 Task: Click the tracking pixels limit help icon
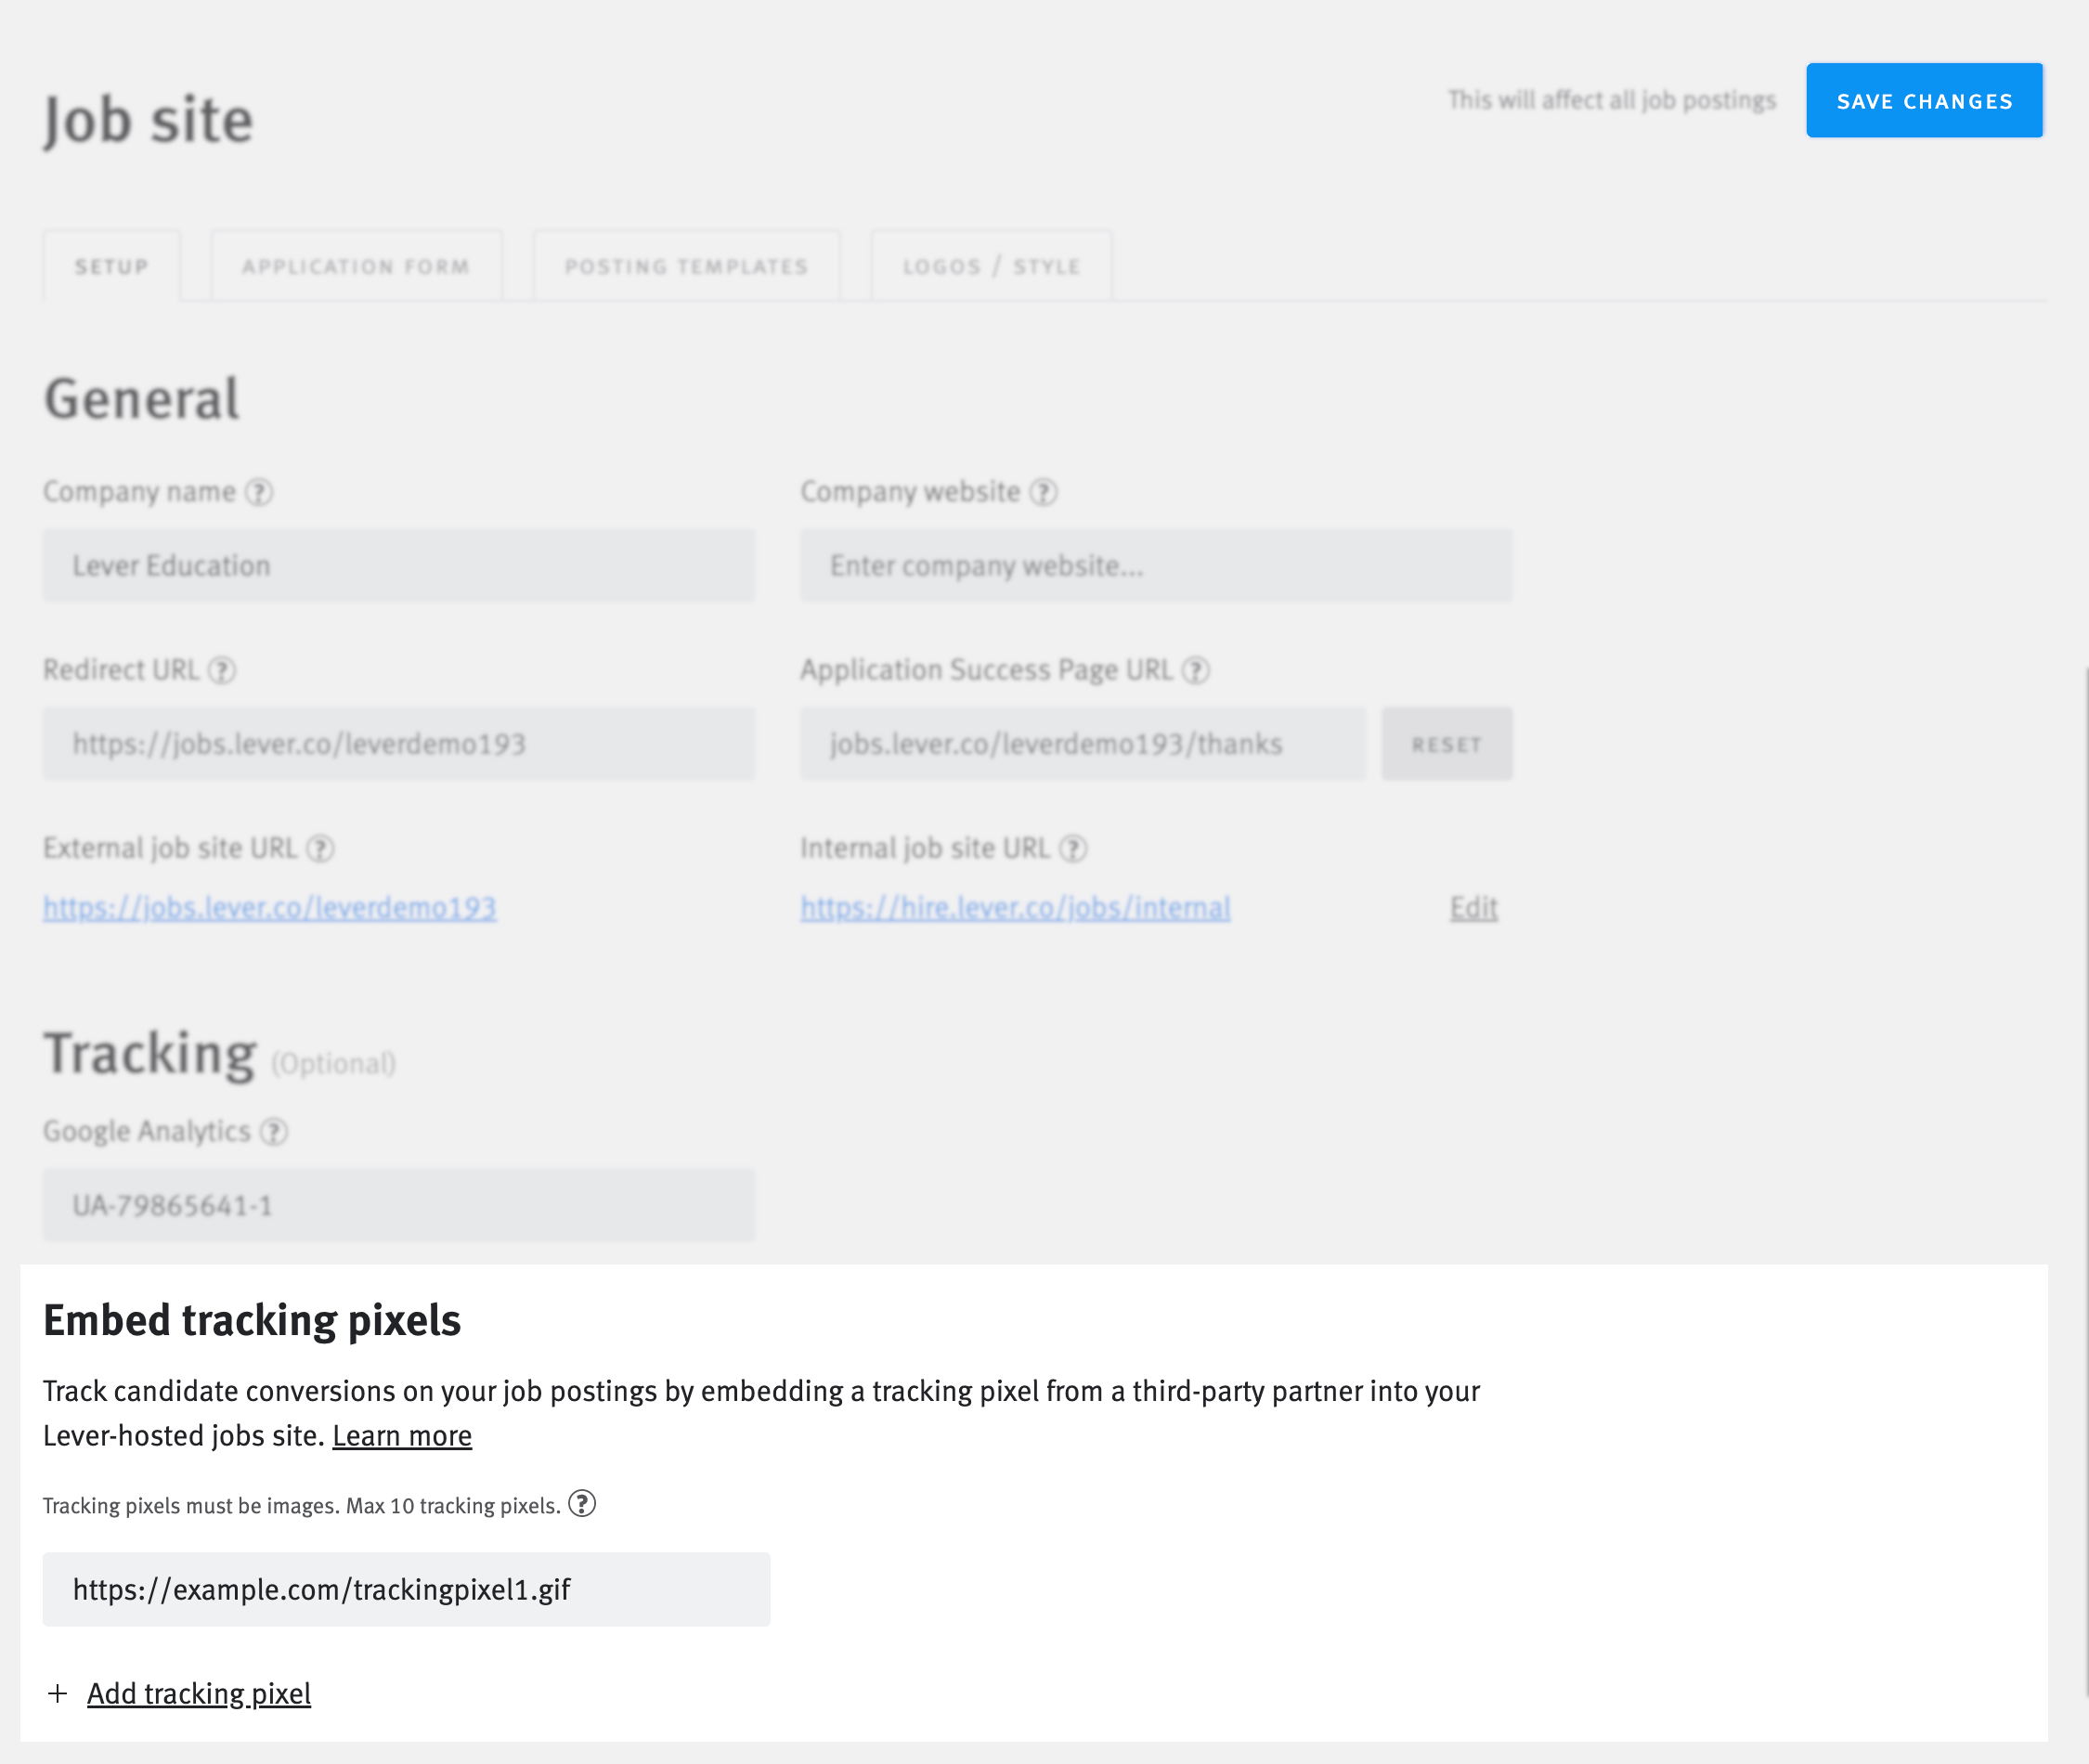click(583, 1503)
